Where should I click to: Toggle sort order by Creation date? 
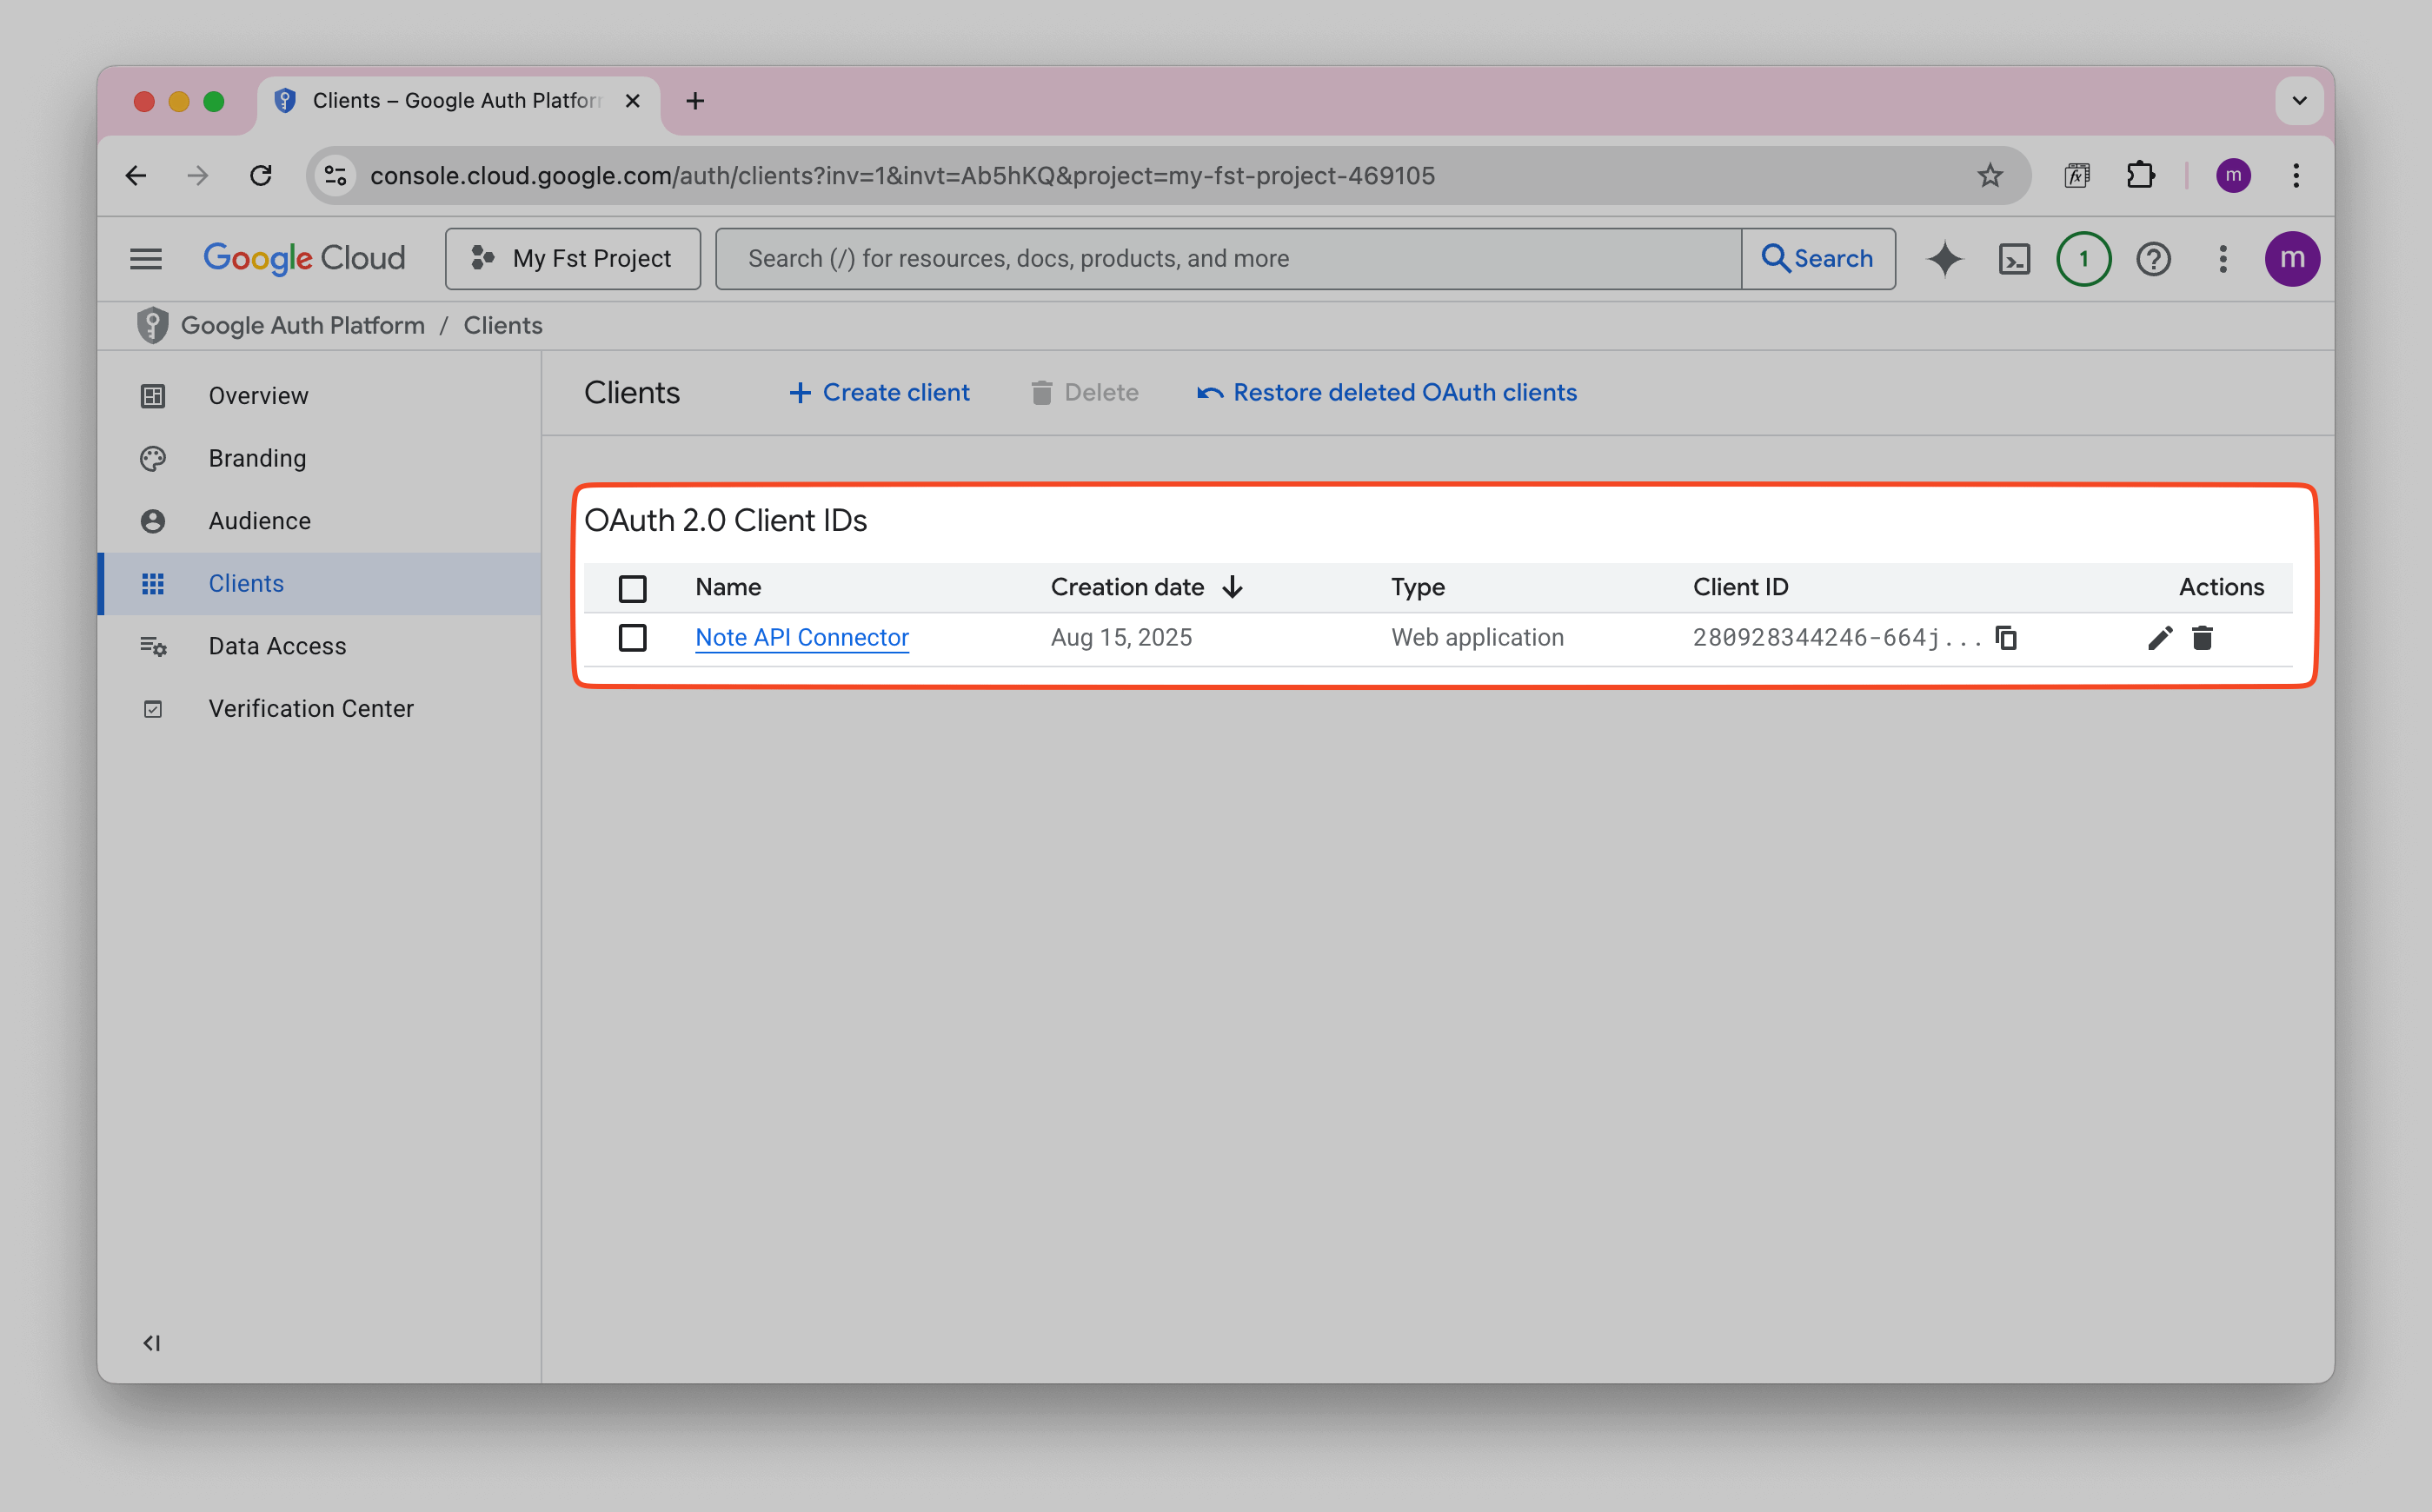[1233, 587]
